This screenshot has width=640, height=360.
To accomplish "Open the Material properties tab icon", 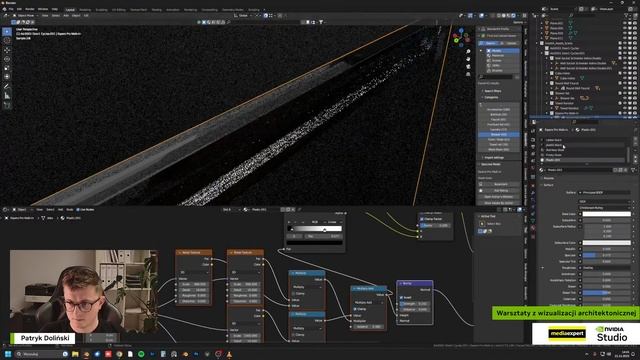I will pos(533,228).
